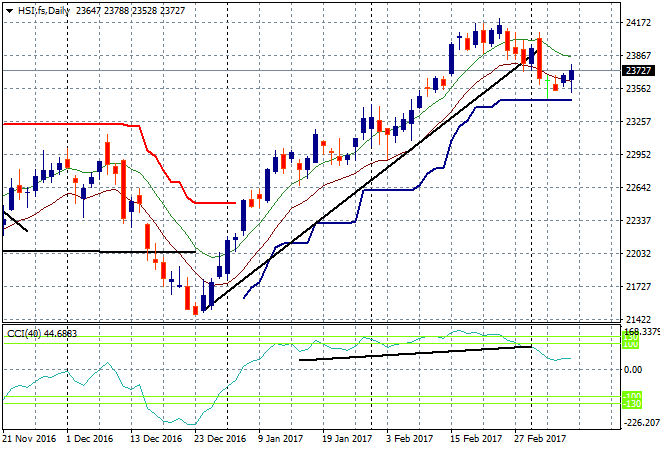Click the 19 Jan 2017 date label
Viewport: 660px width, 450px height.
coord(347,439)
